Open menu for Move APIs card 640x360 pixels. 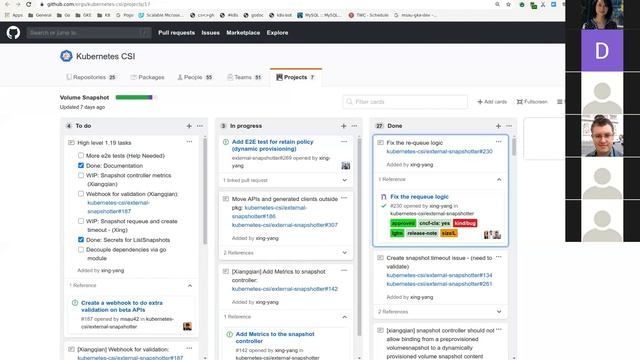pos(344,198)
